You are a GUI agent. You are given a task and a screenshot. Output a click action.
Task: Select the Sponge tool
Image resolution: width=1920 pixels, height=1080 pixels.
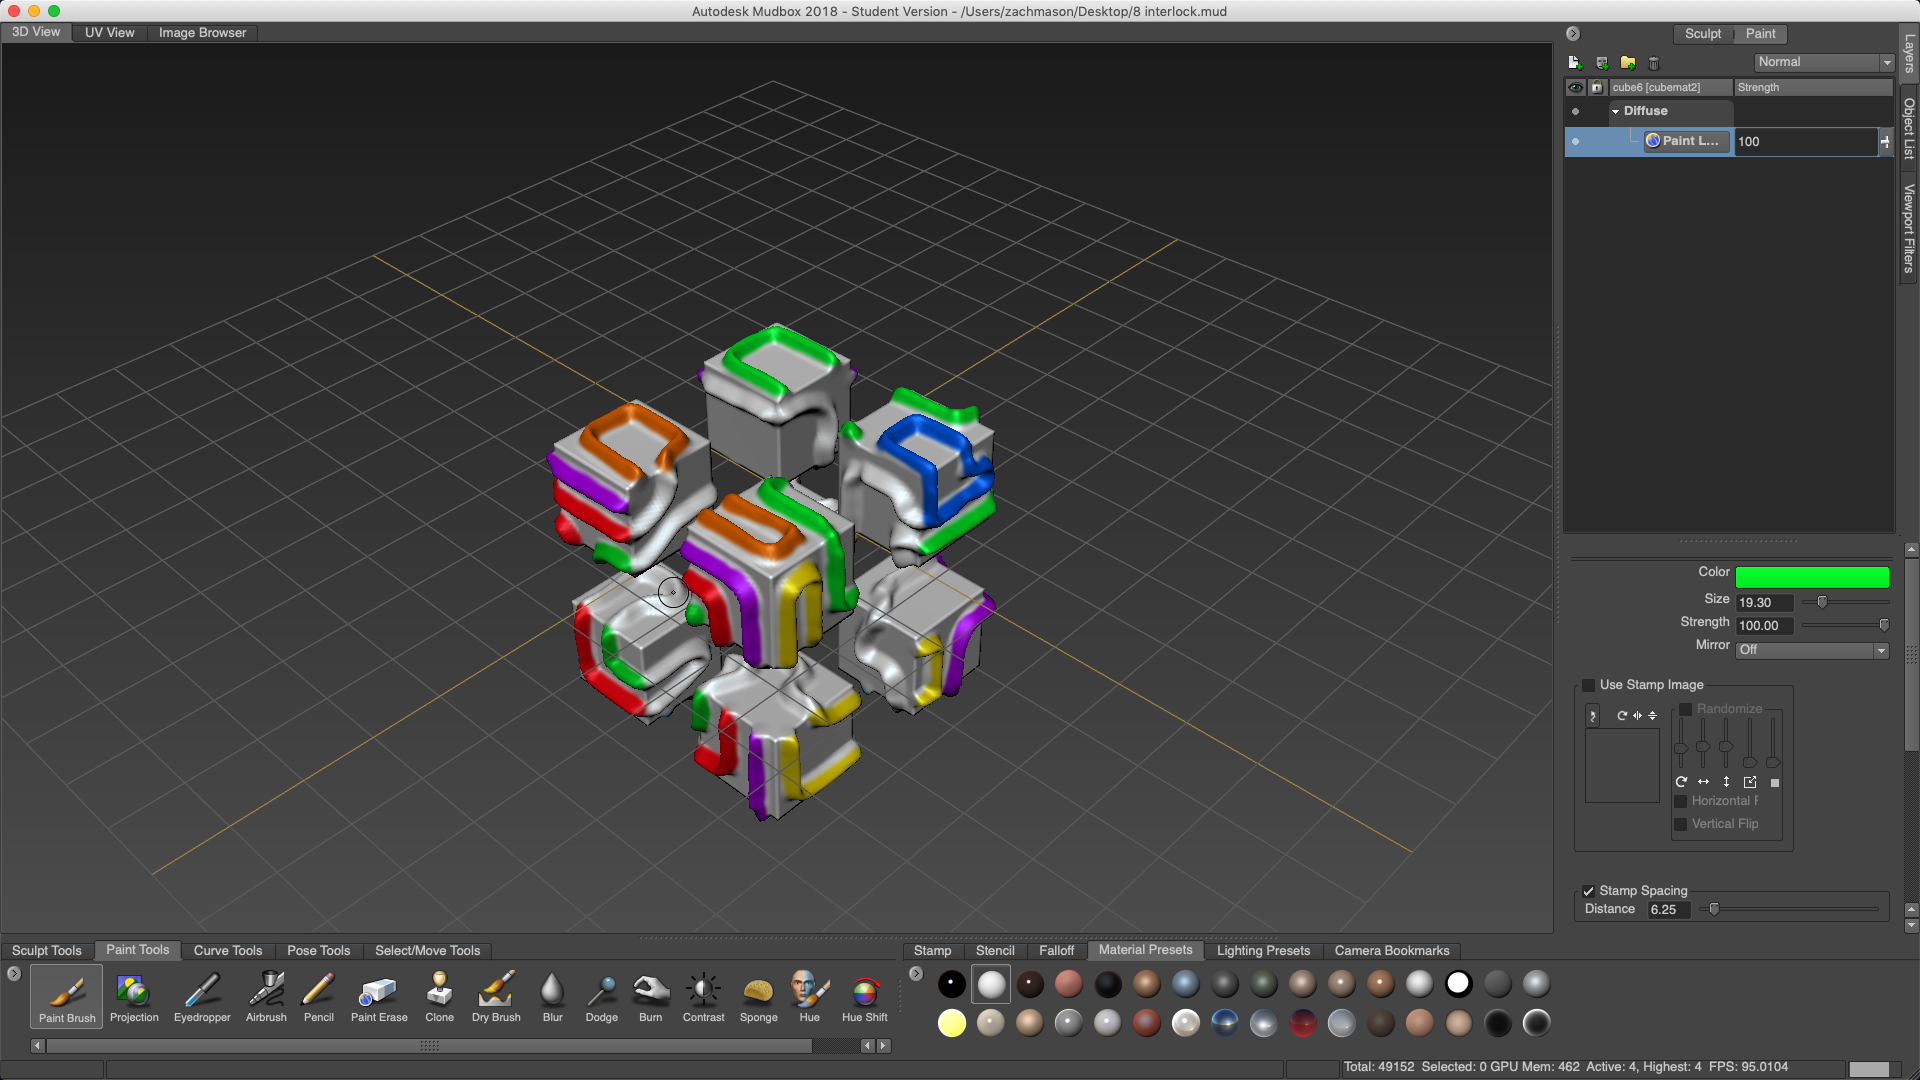pyautogui.click(x=758, y=996)
